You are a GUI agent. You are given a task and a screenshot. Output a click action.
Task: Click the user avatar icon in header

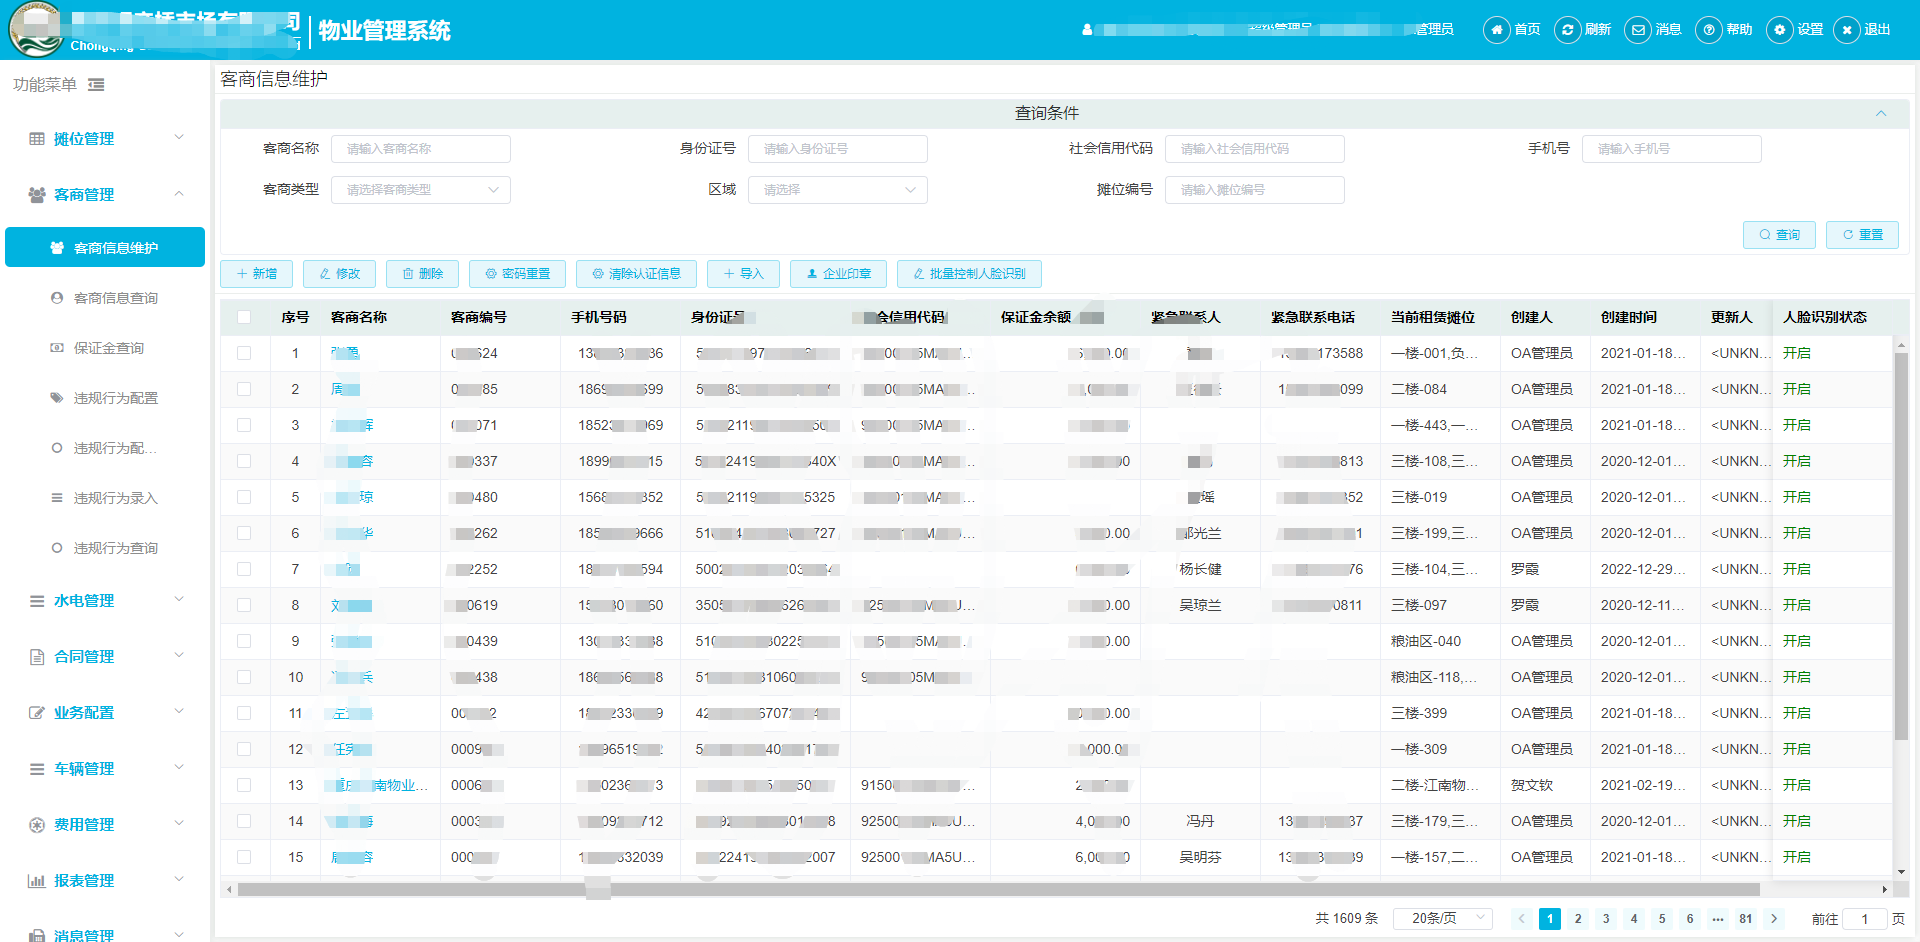coord(1087,30)
